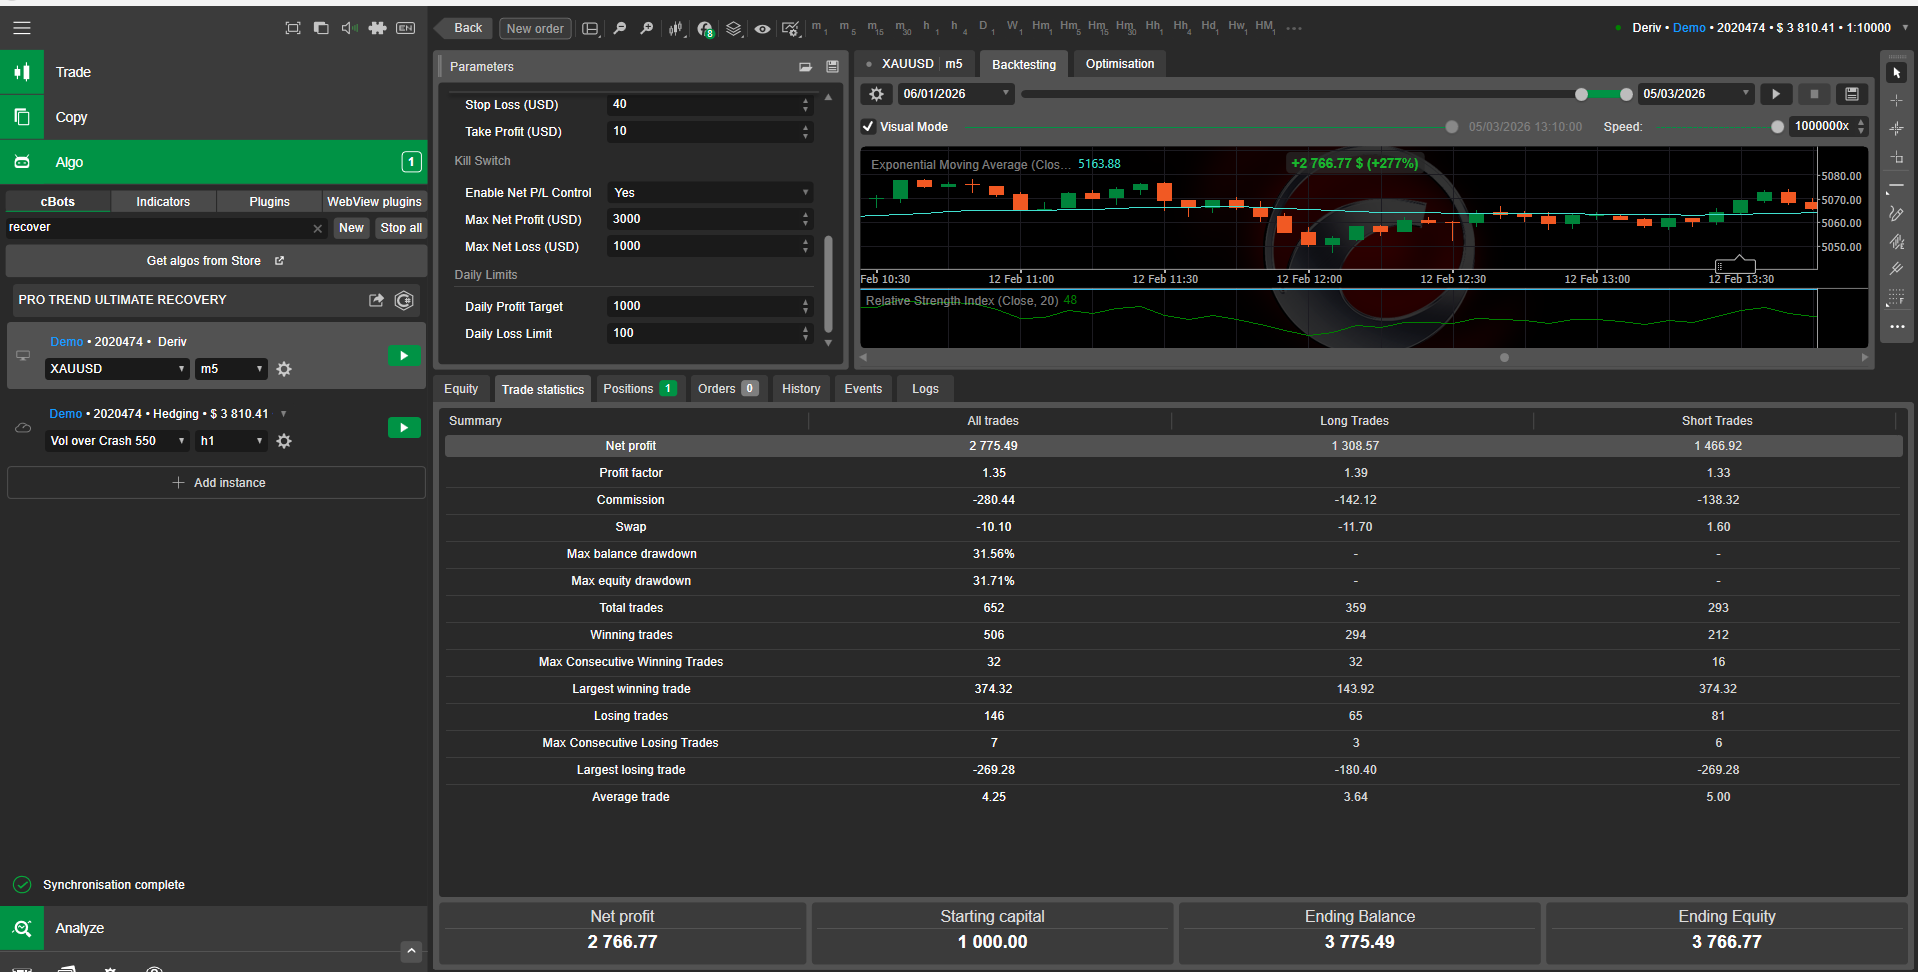This screenshot has height=972, width=1918.
Task: Open the chart type candlestick icon
Action: (676, 28)
